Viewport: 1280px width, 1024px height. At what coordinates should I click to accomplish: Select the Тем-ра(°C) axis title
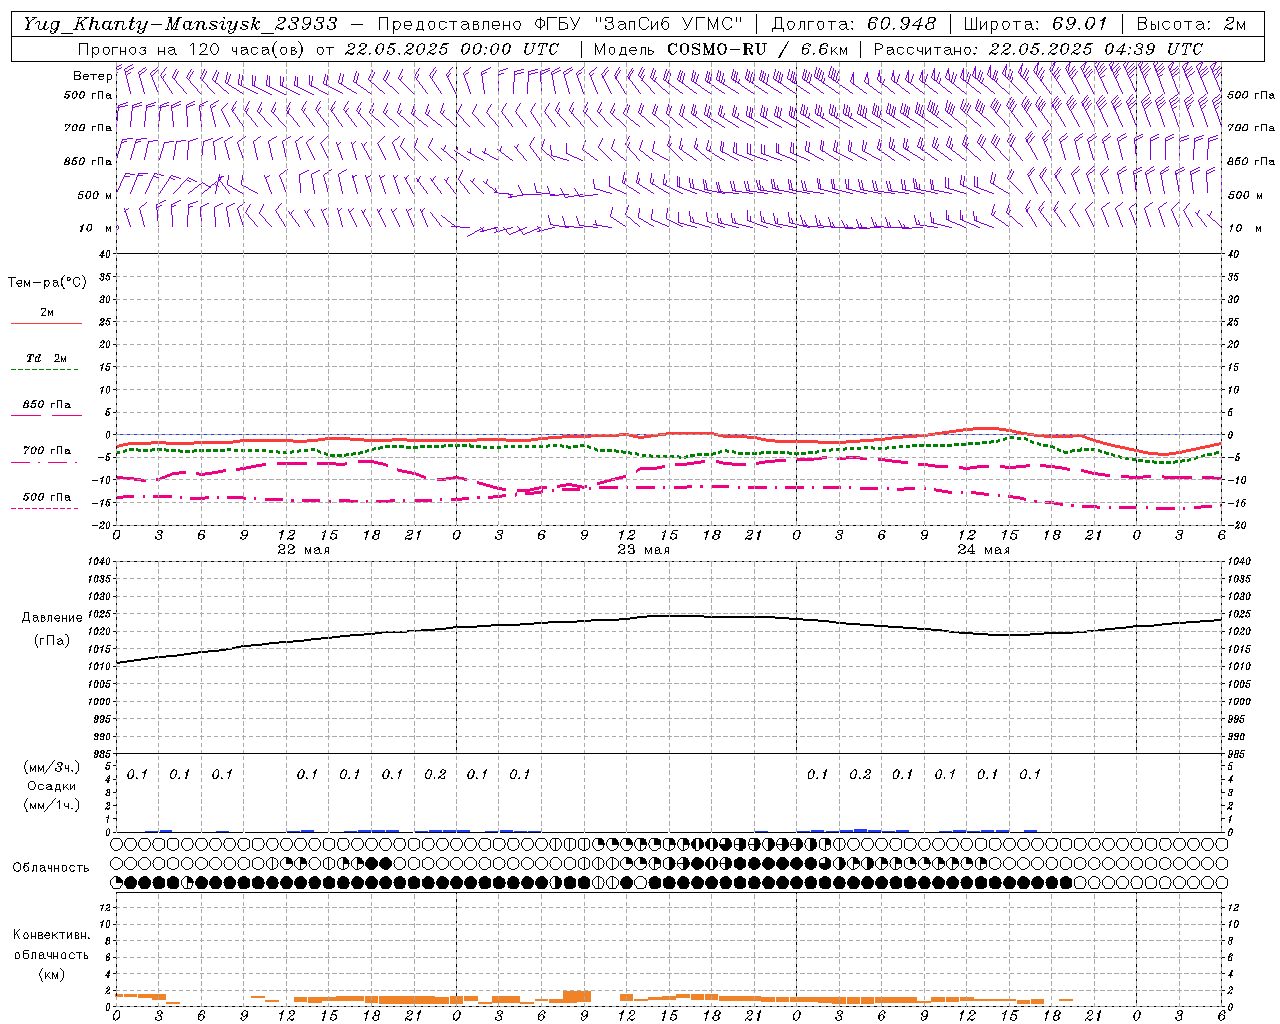click(x=47, y=283)
